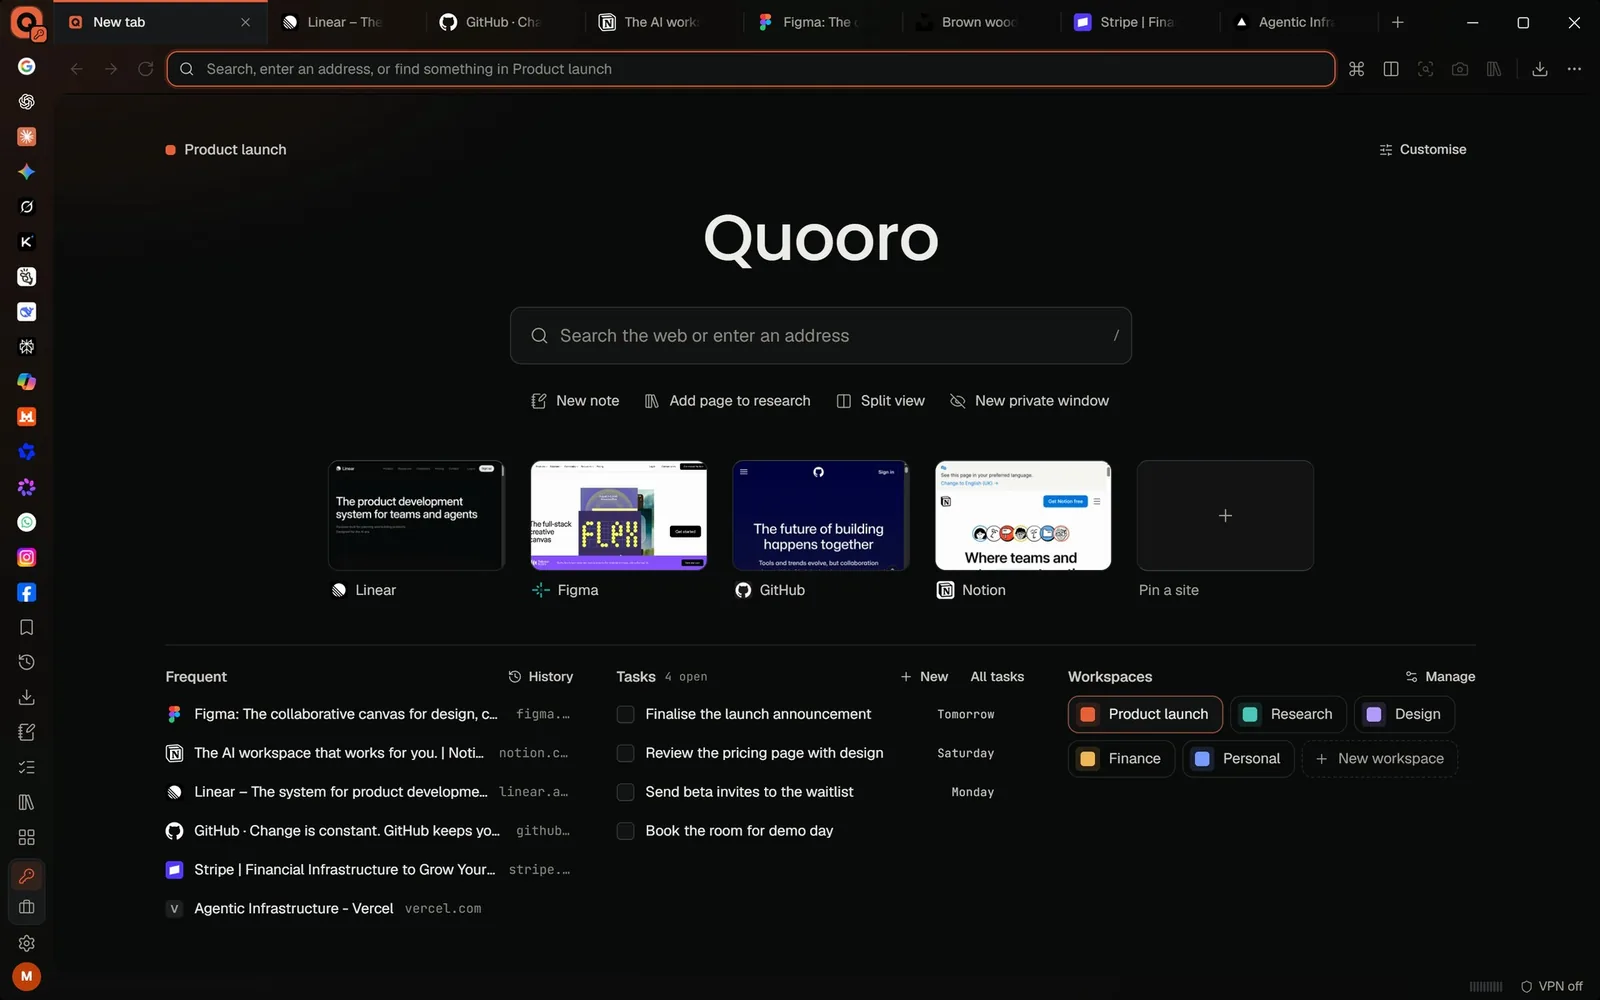Viewport: 1600px width, 1000px height.
Task: Open the ChatGPT icon in the sidebar
Action: coord(27,101)
